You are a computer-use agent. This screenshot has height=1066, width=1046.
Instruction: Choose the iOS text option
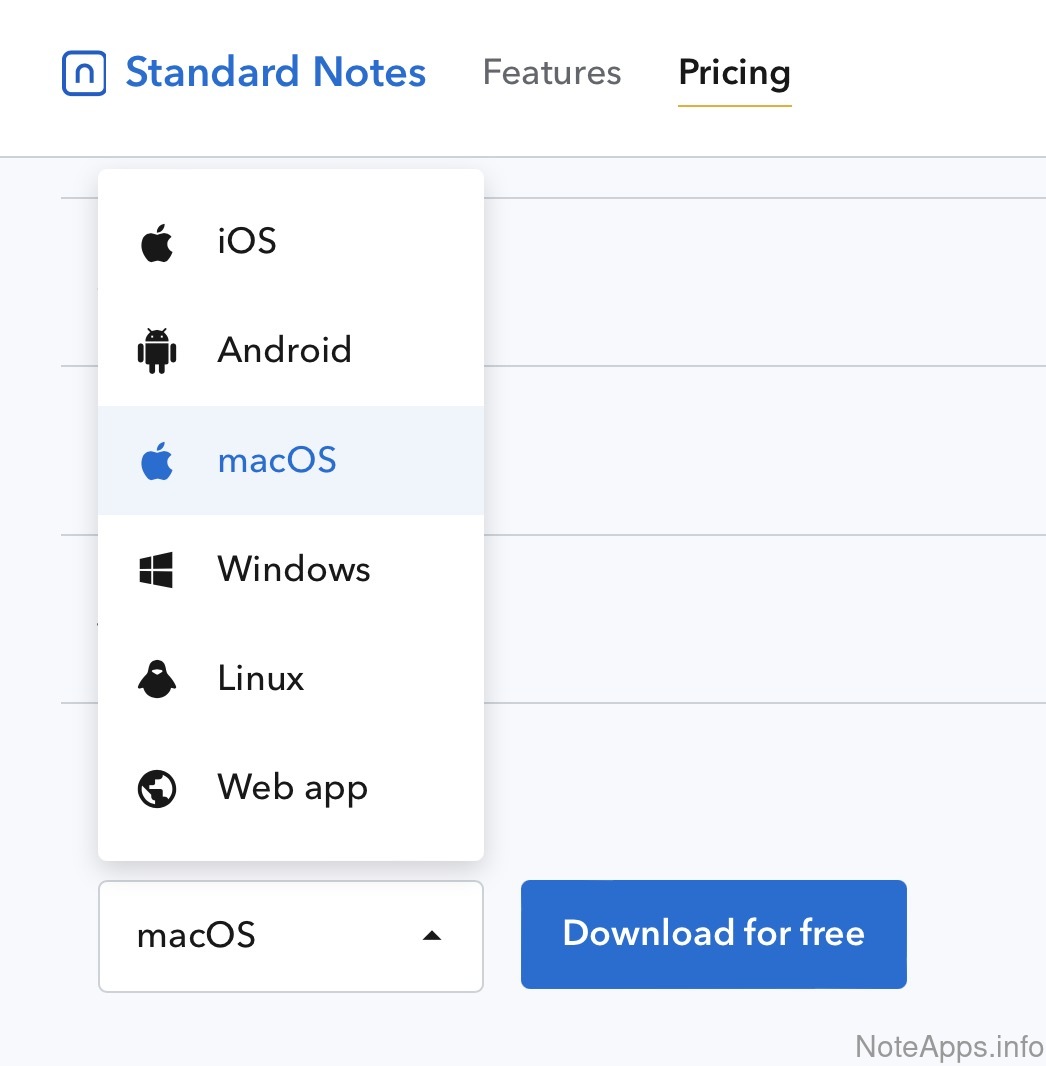[x=247, y=241]
